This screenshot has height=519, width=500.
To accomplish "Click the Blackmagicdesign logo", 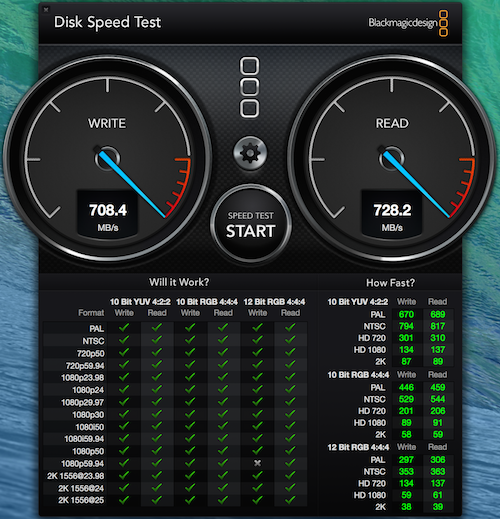I will click(408, 23).
